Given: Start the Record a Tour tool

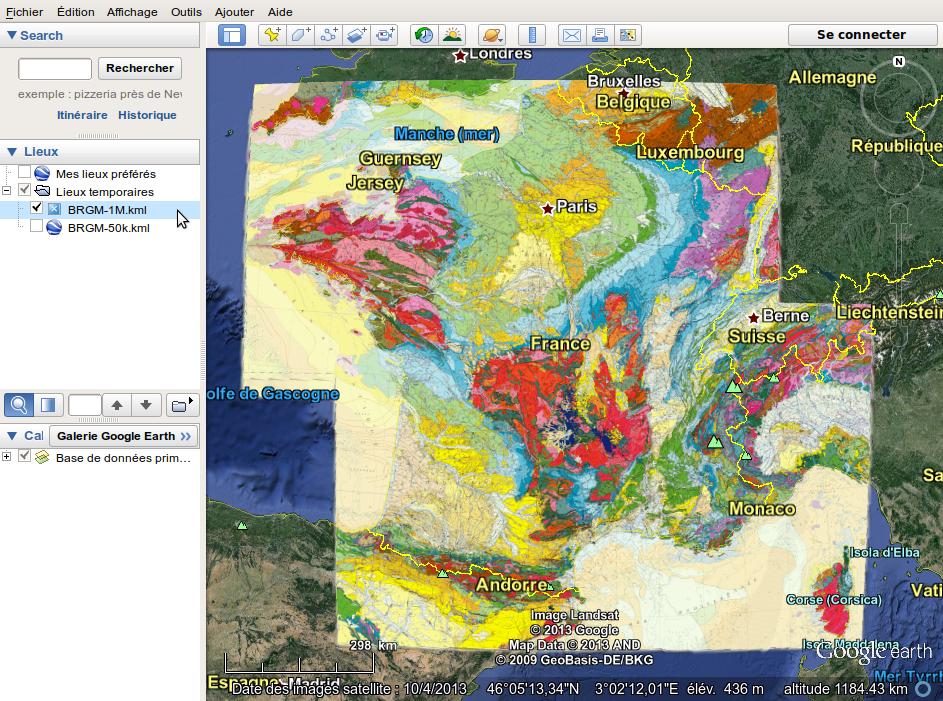Looking at the screenshot, I should (x=385, y=35).
